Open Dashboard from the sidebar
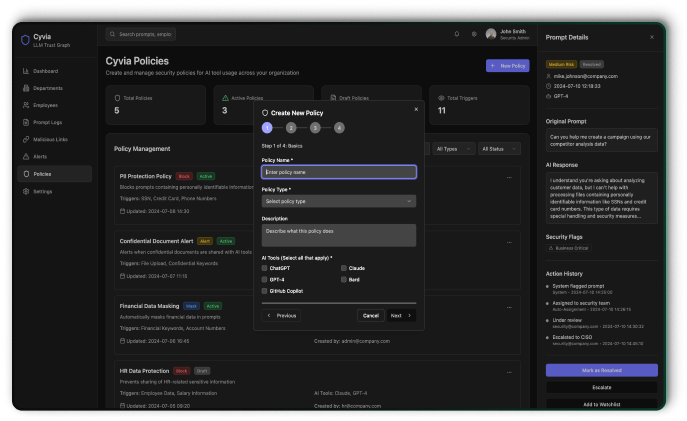687x421 pixels. click(45, 71)
